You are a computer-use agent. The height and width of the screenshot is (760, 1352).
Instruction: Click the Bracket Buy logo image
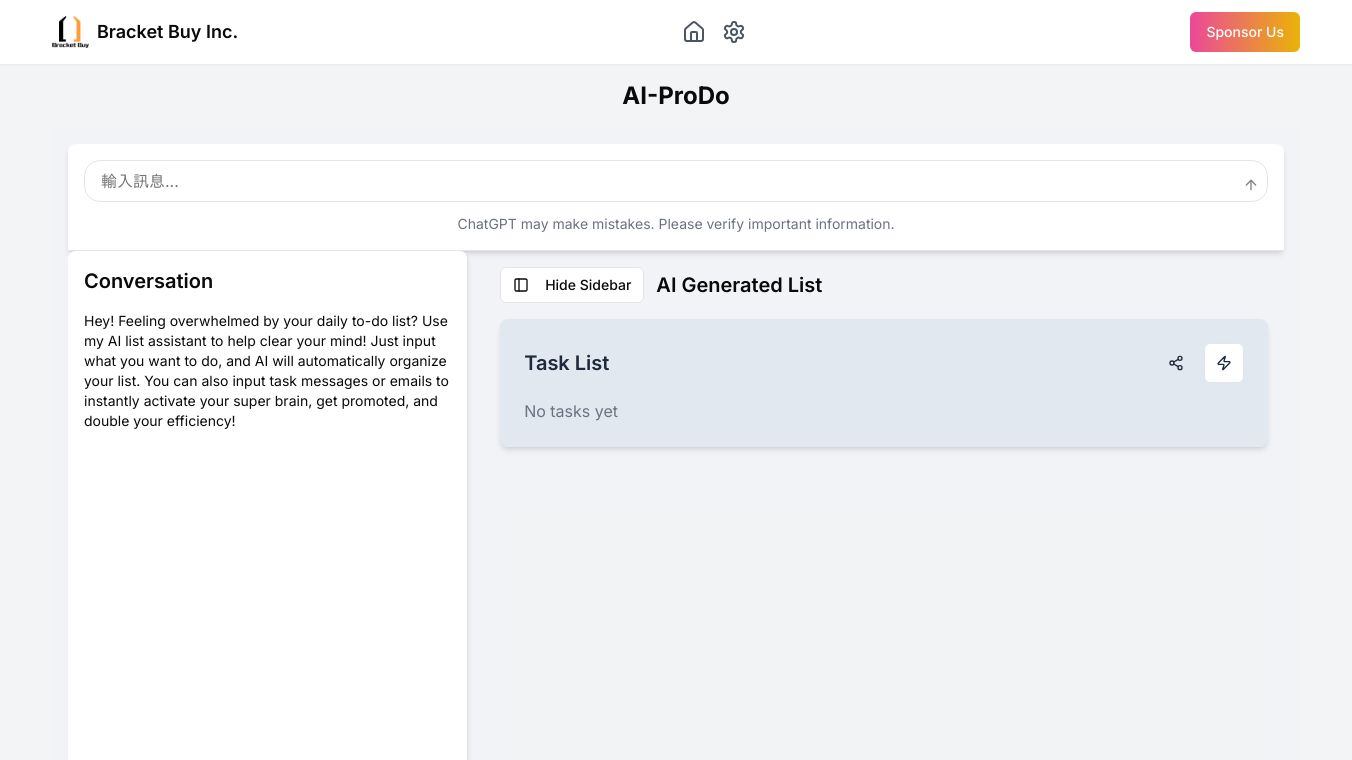click(x=70, y=32)
